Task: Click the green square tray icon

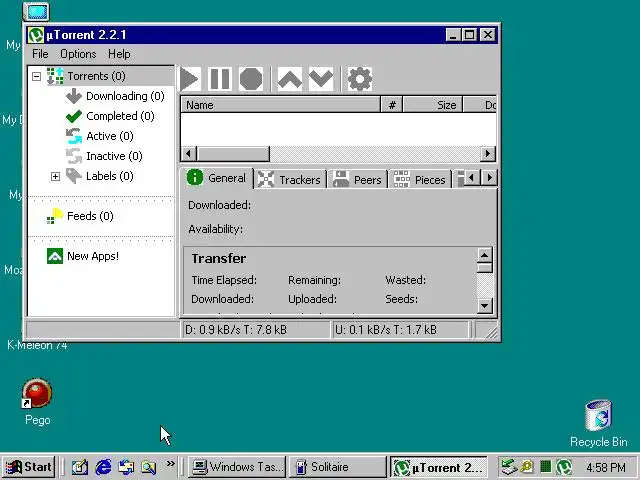Action: pos(546,466)
